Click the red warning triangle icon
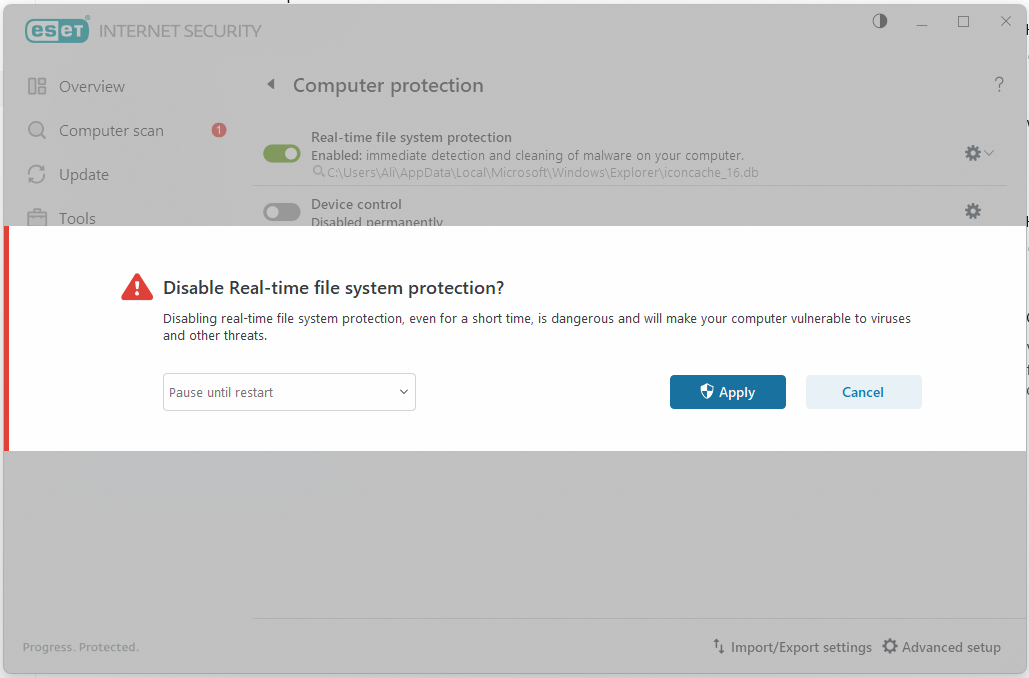The height and width of the screenshot is (678, 1029). (x=137, y=288)
